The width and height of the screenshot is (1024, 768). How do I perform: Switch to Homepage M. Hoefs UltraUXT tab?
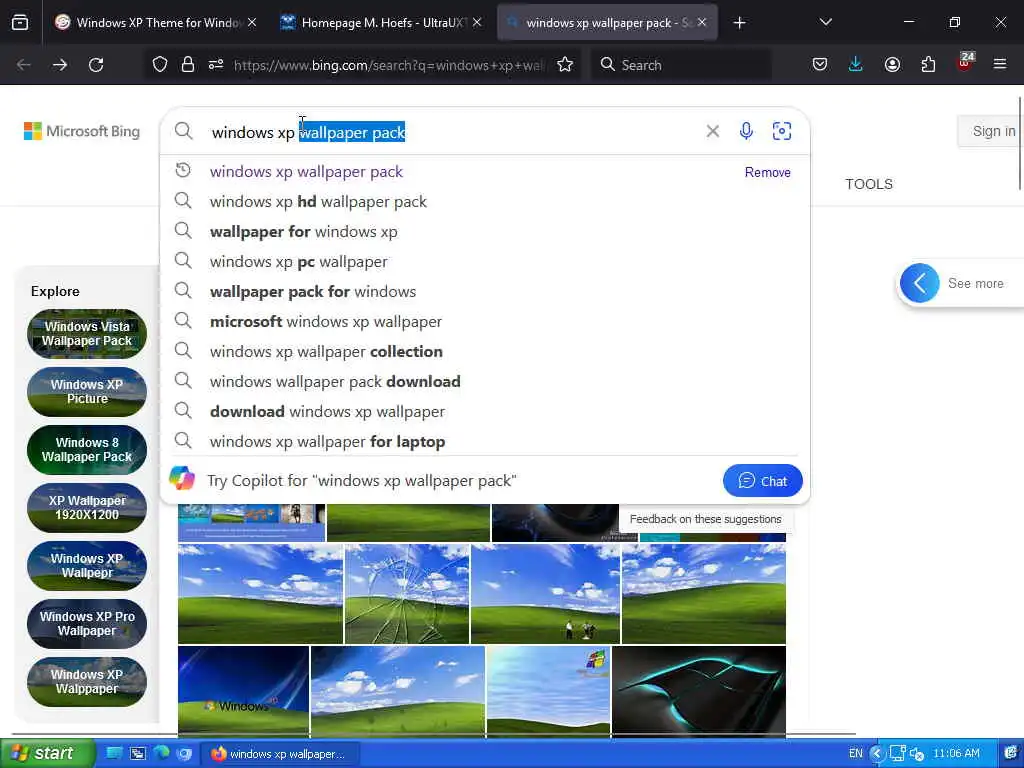(x=381, y=22)
